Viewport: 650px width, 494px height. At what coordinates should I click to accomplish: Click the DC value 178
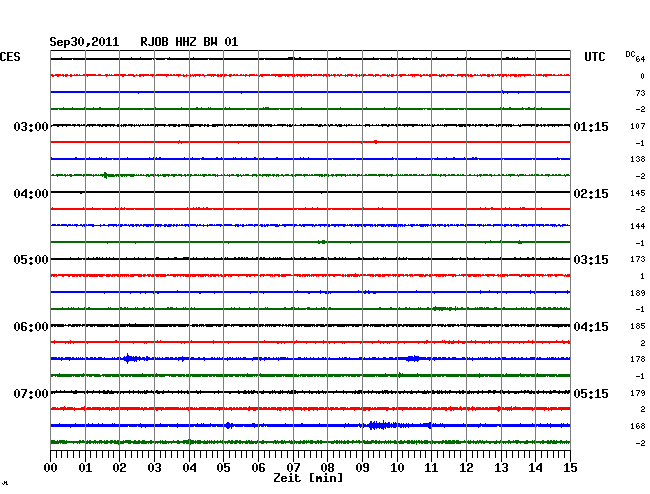638,359
